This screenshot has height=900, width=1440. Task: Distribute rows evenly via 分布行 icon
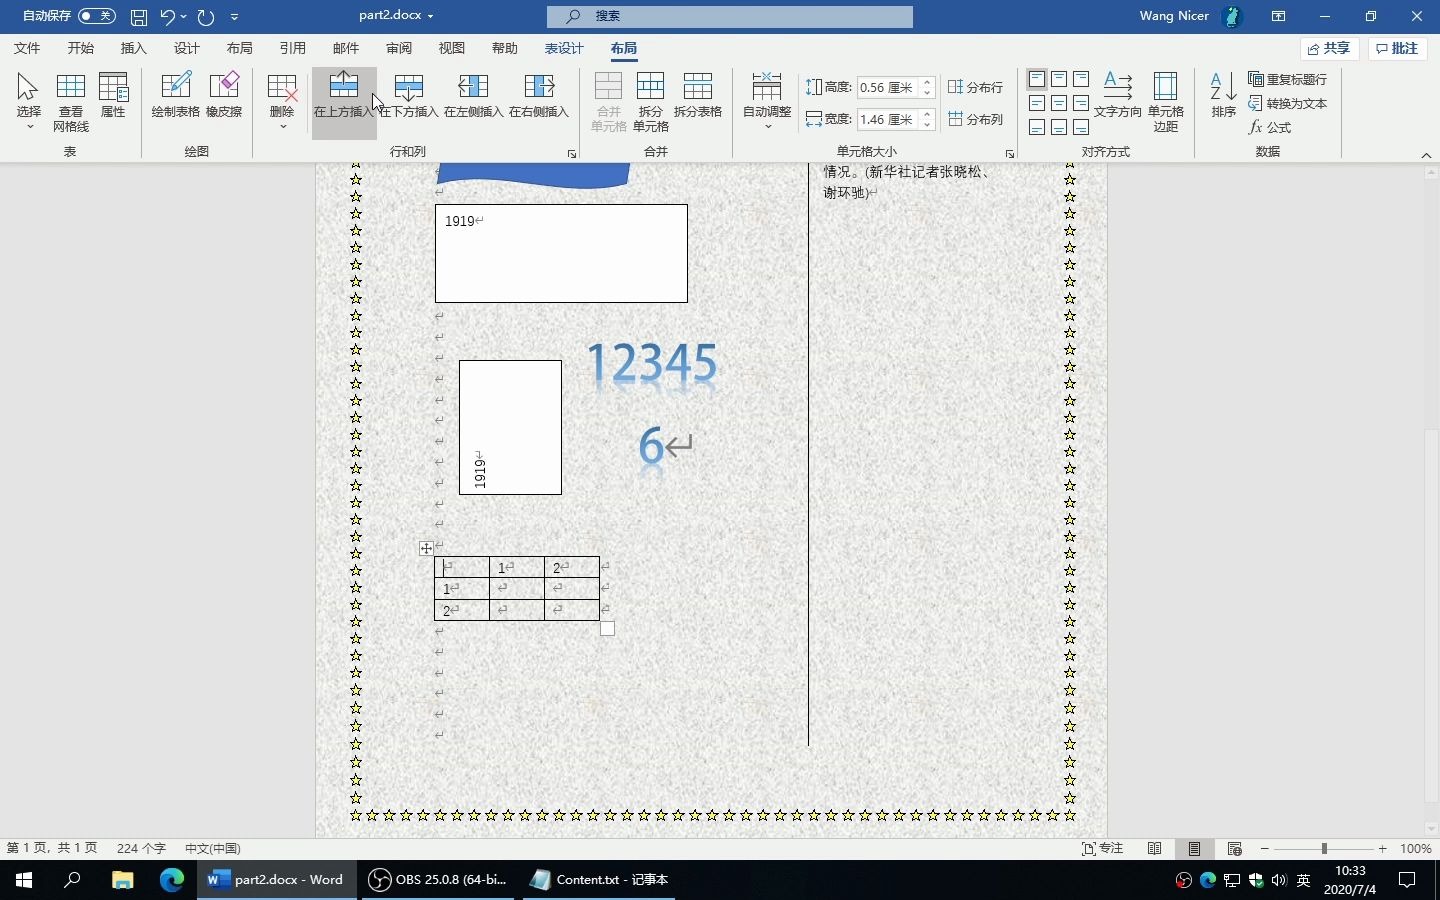tap(977, 88)
